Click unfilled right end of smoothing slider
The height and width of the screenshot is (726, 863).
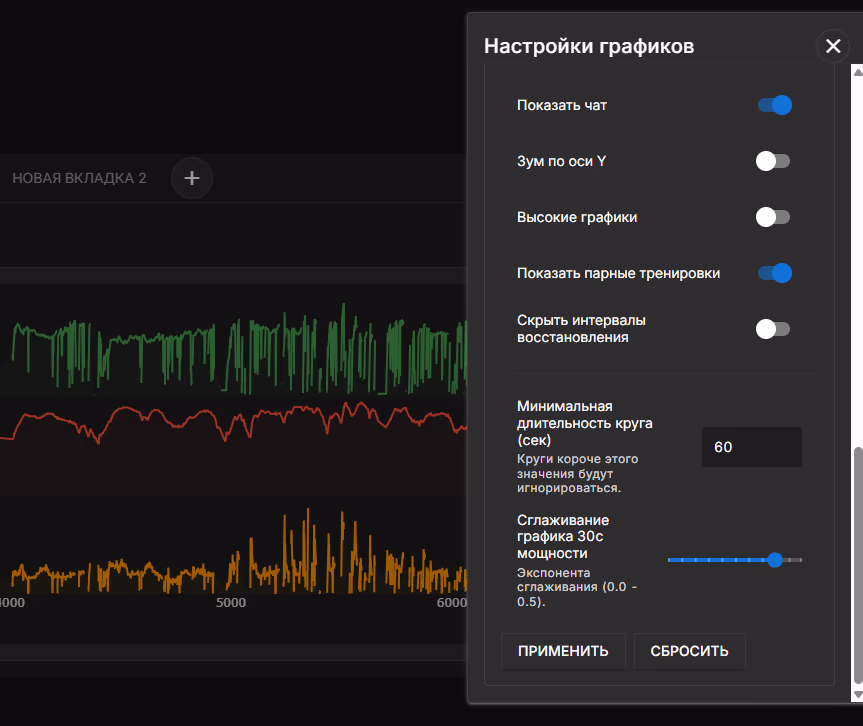(794, 560)
